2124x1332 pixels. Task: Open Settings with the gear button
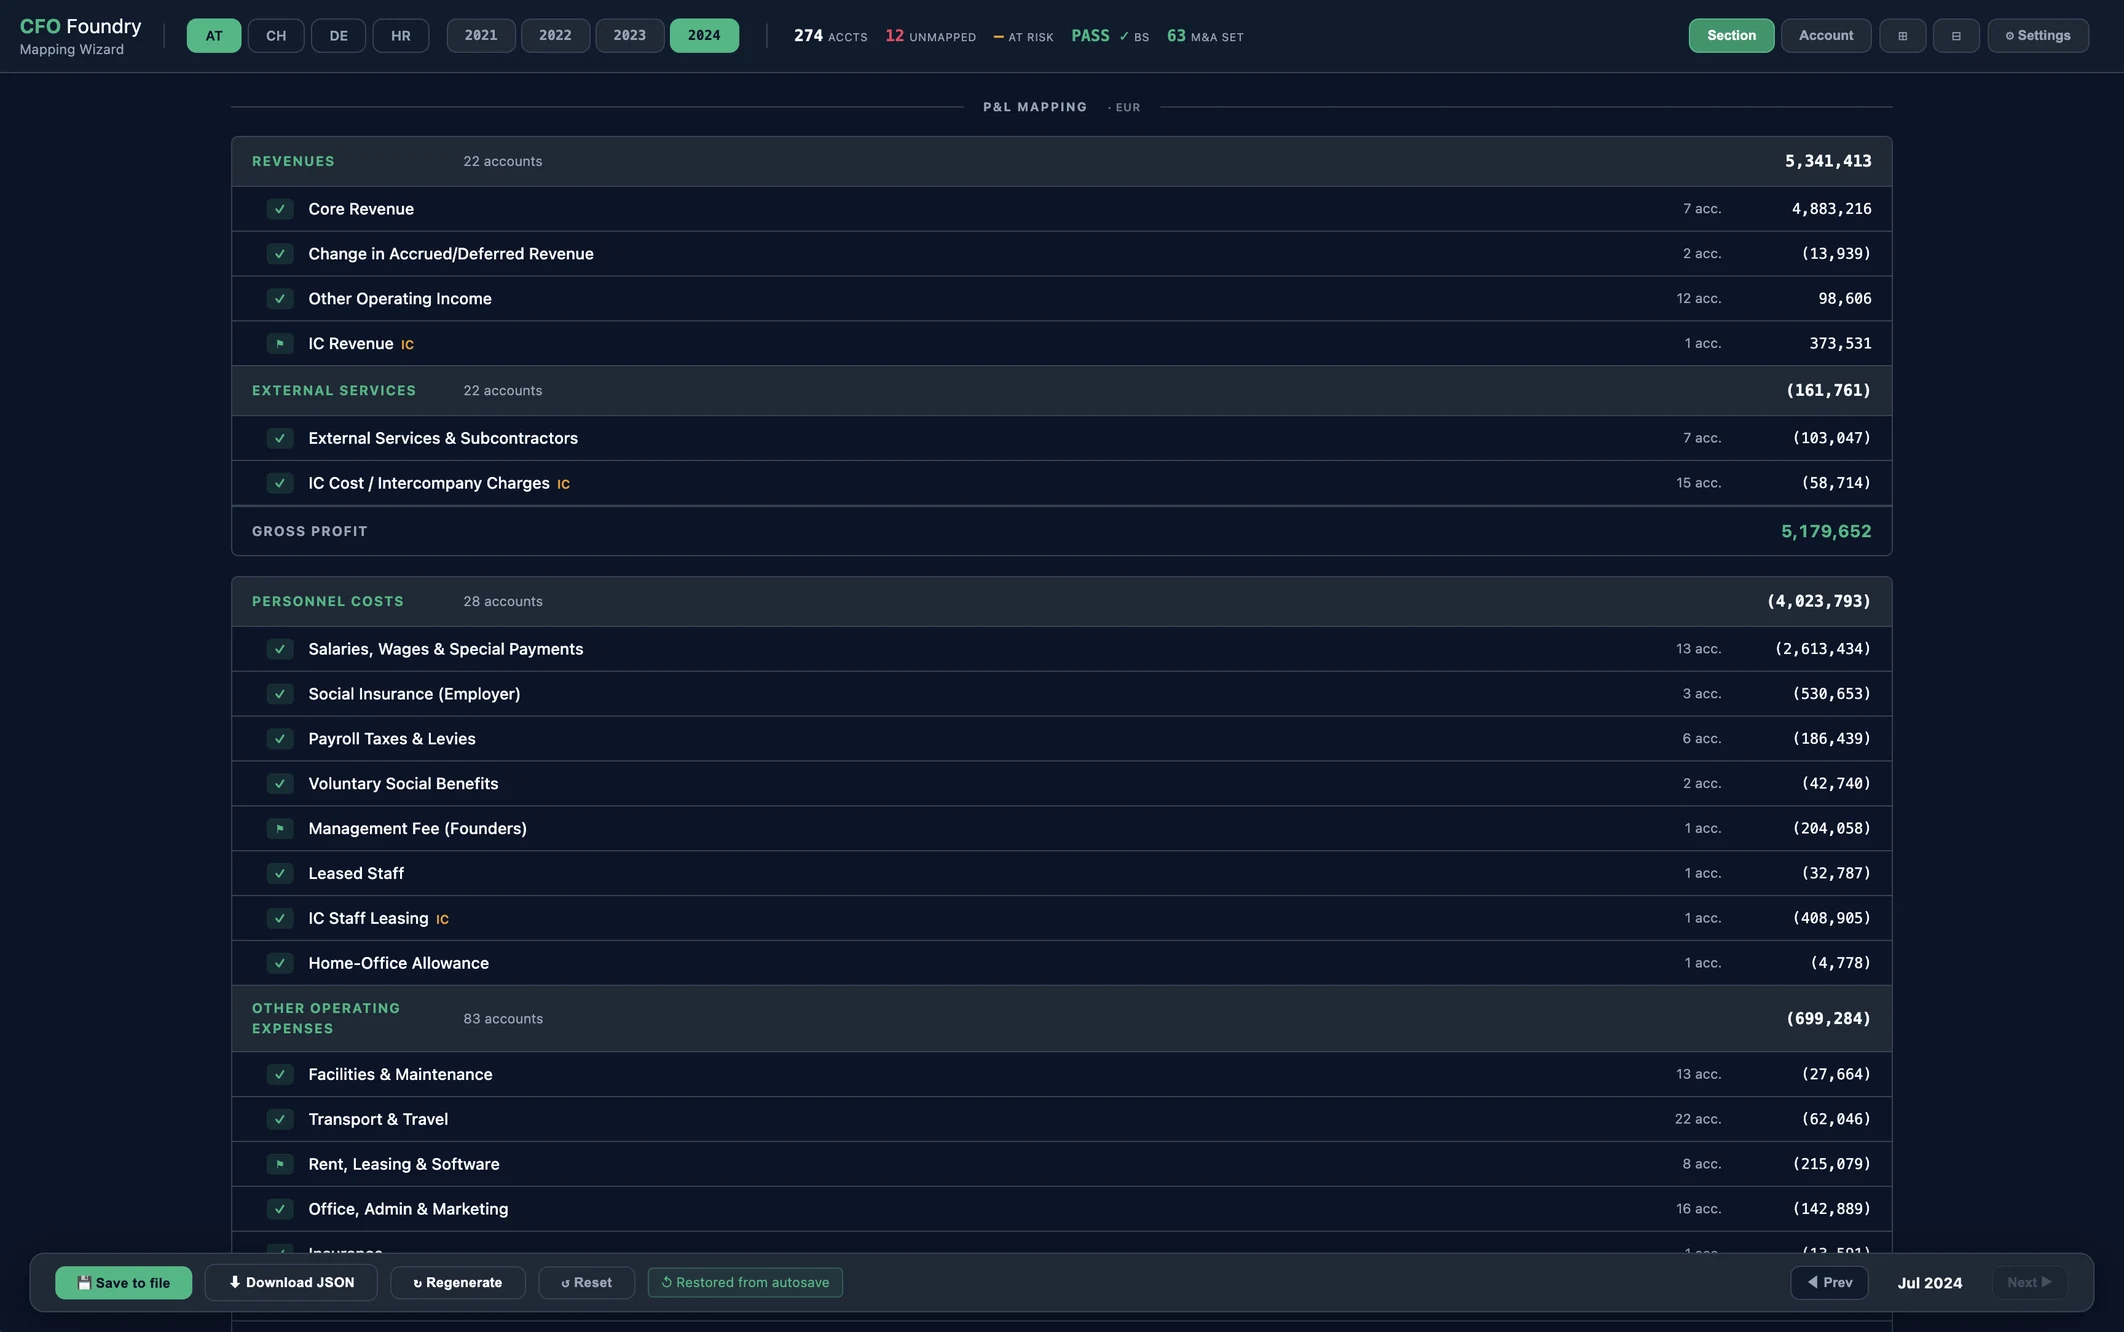pyautogui.click(x=2038, y=36)
